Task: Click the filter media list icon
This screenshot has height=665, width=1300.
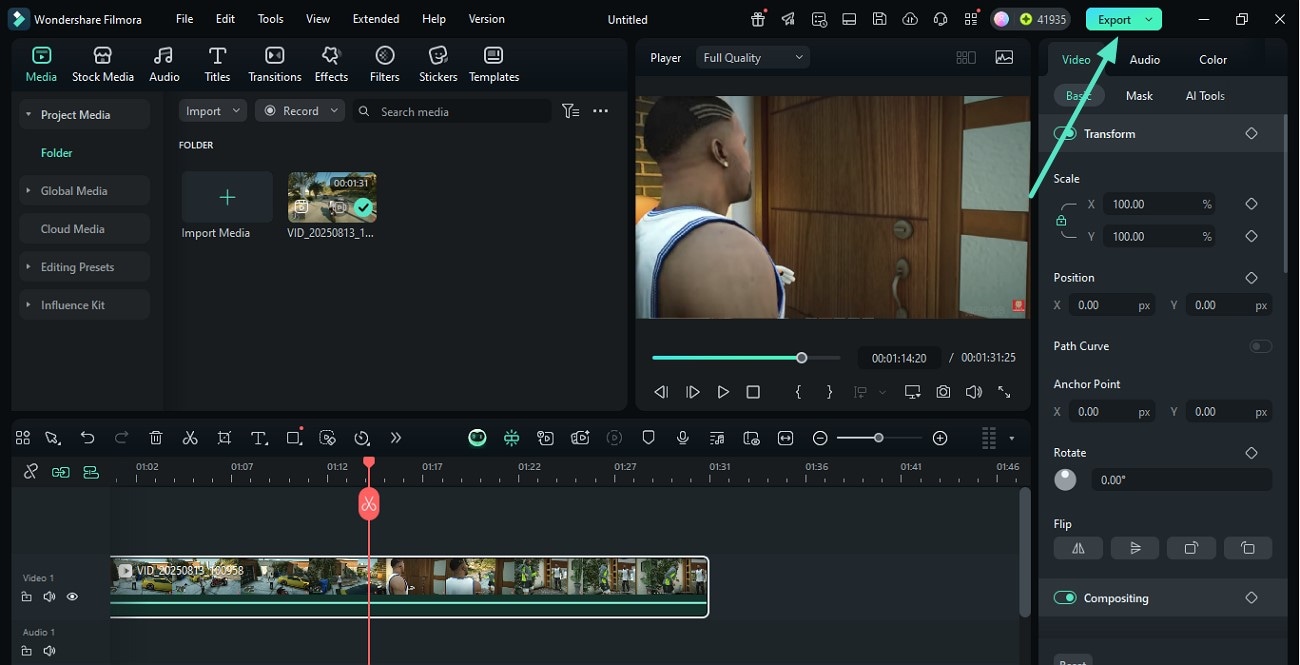Action: pyautogui.click(x=570, y=111)
